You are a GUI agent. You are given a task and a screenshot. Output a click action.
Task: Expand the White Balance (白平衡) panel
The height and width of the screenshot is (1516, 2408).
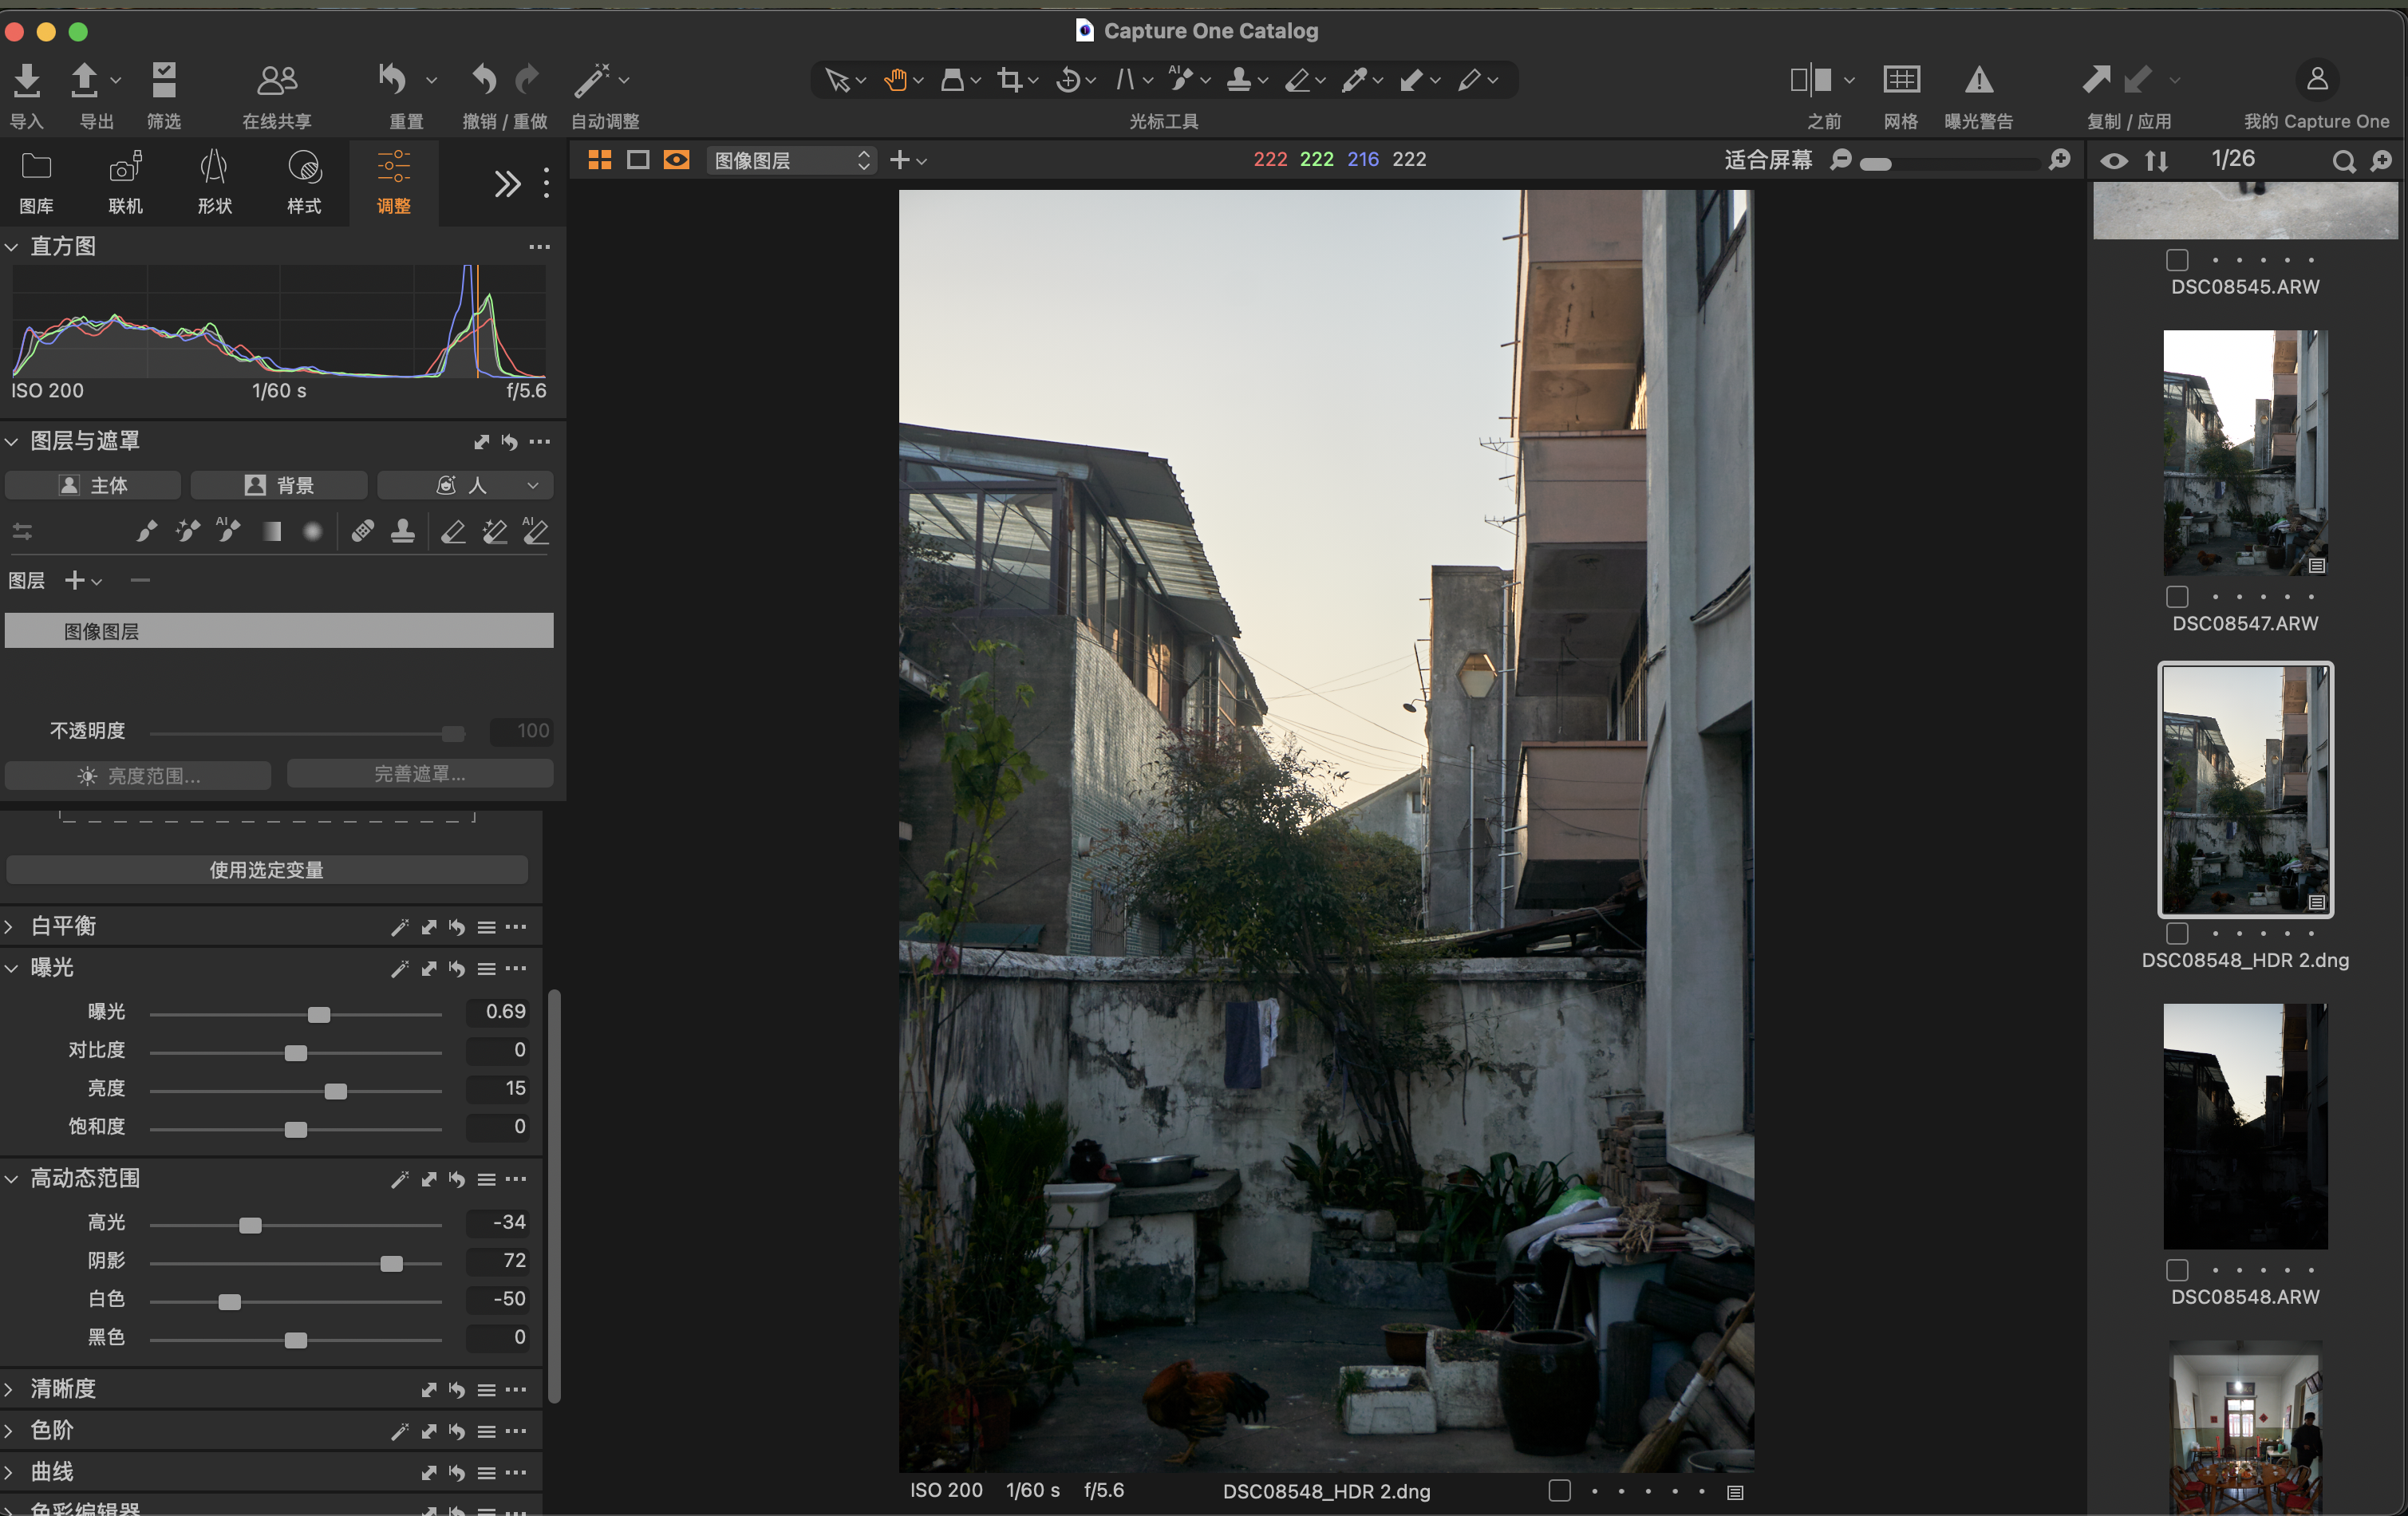[x=9, y=926]
